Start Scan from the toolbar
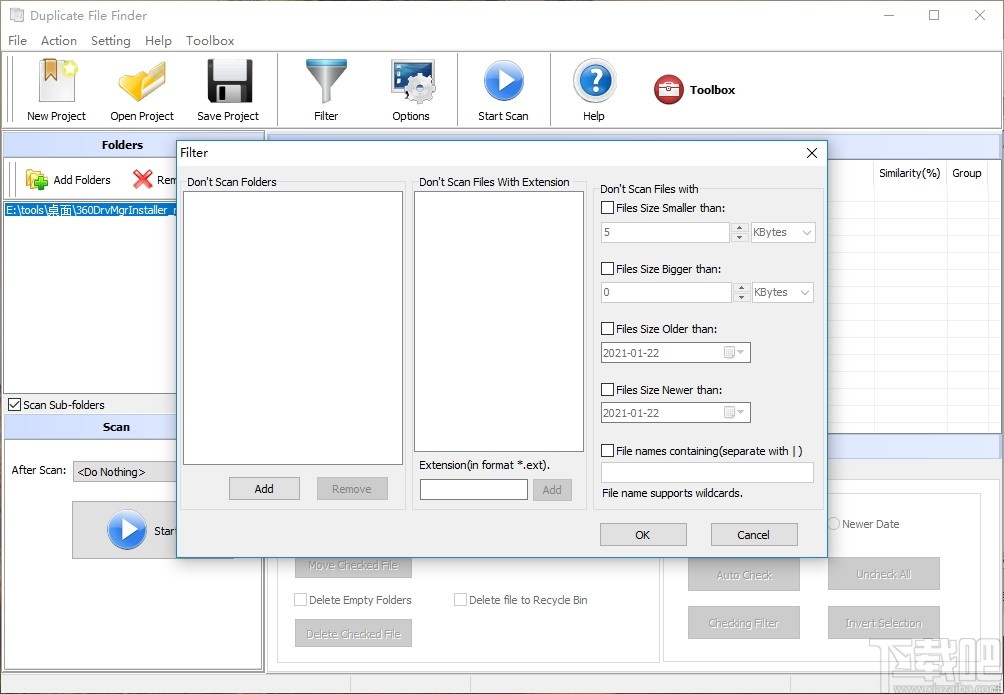This screenshot has height=694, width=1004. pyautogui.click(x=504, y=89)
